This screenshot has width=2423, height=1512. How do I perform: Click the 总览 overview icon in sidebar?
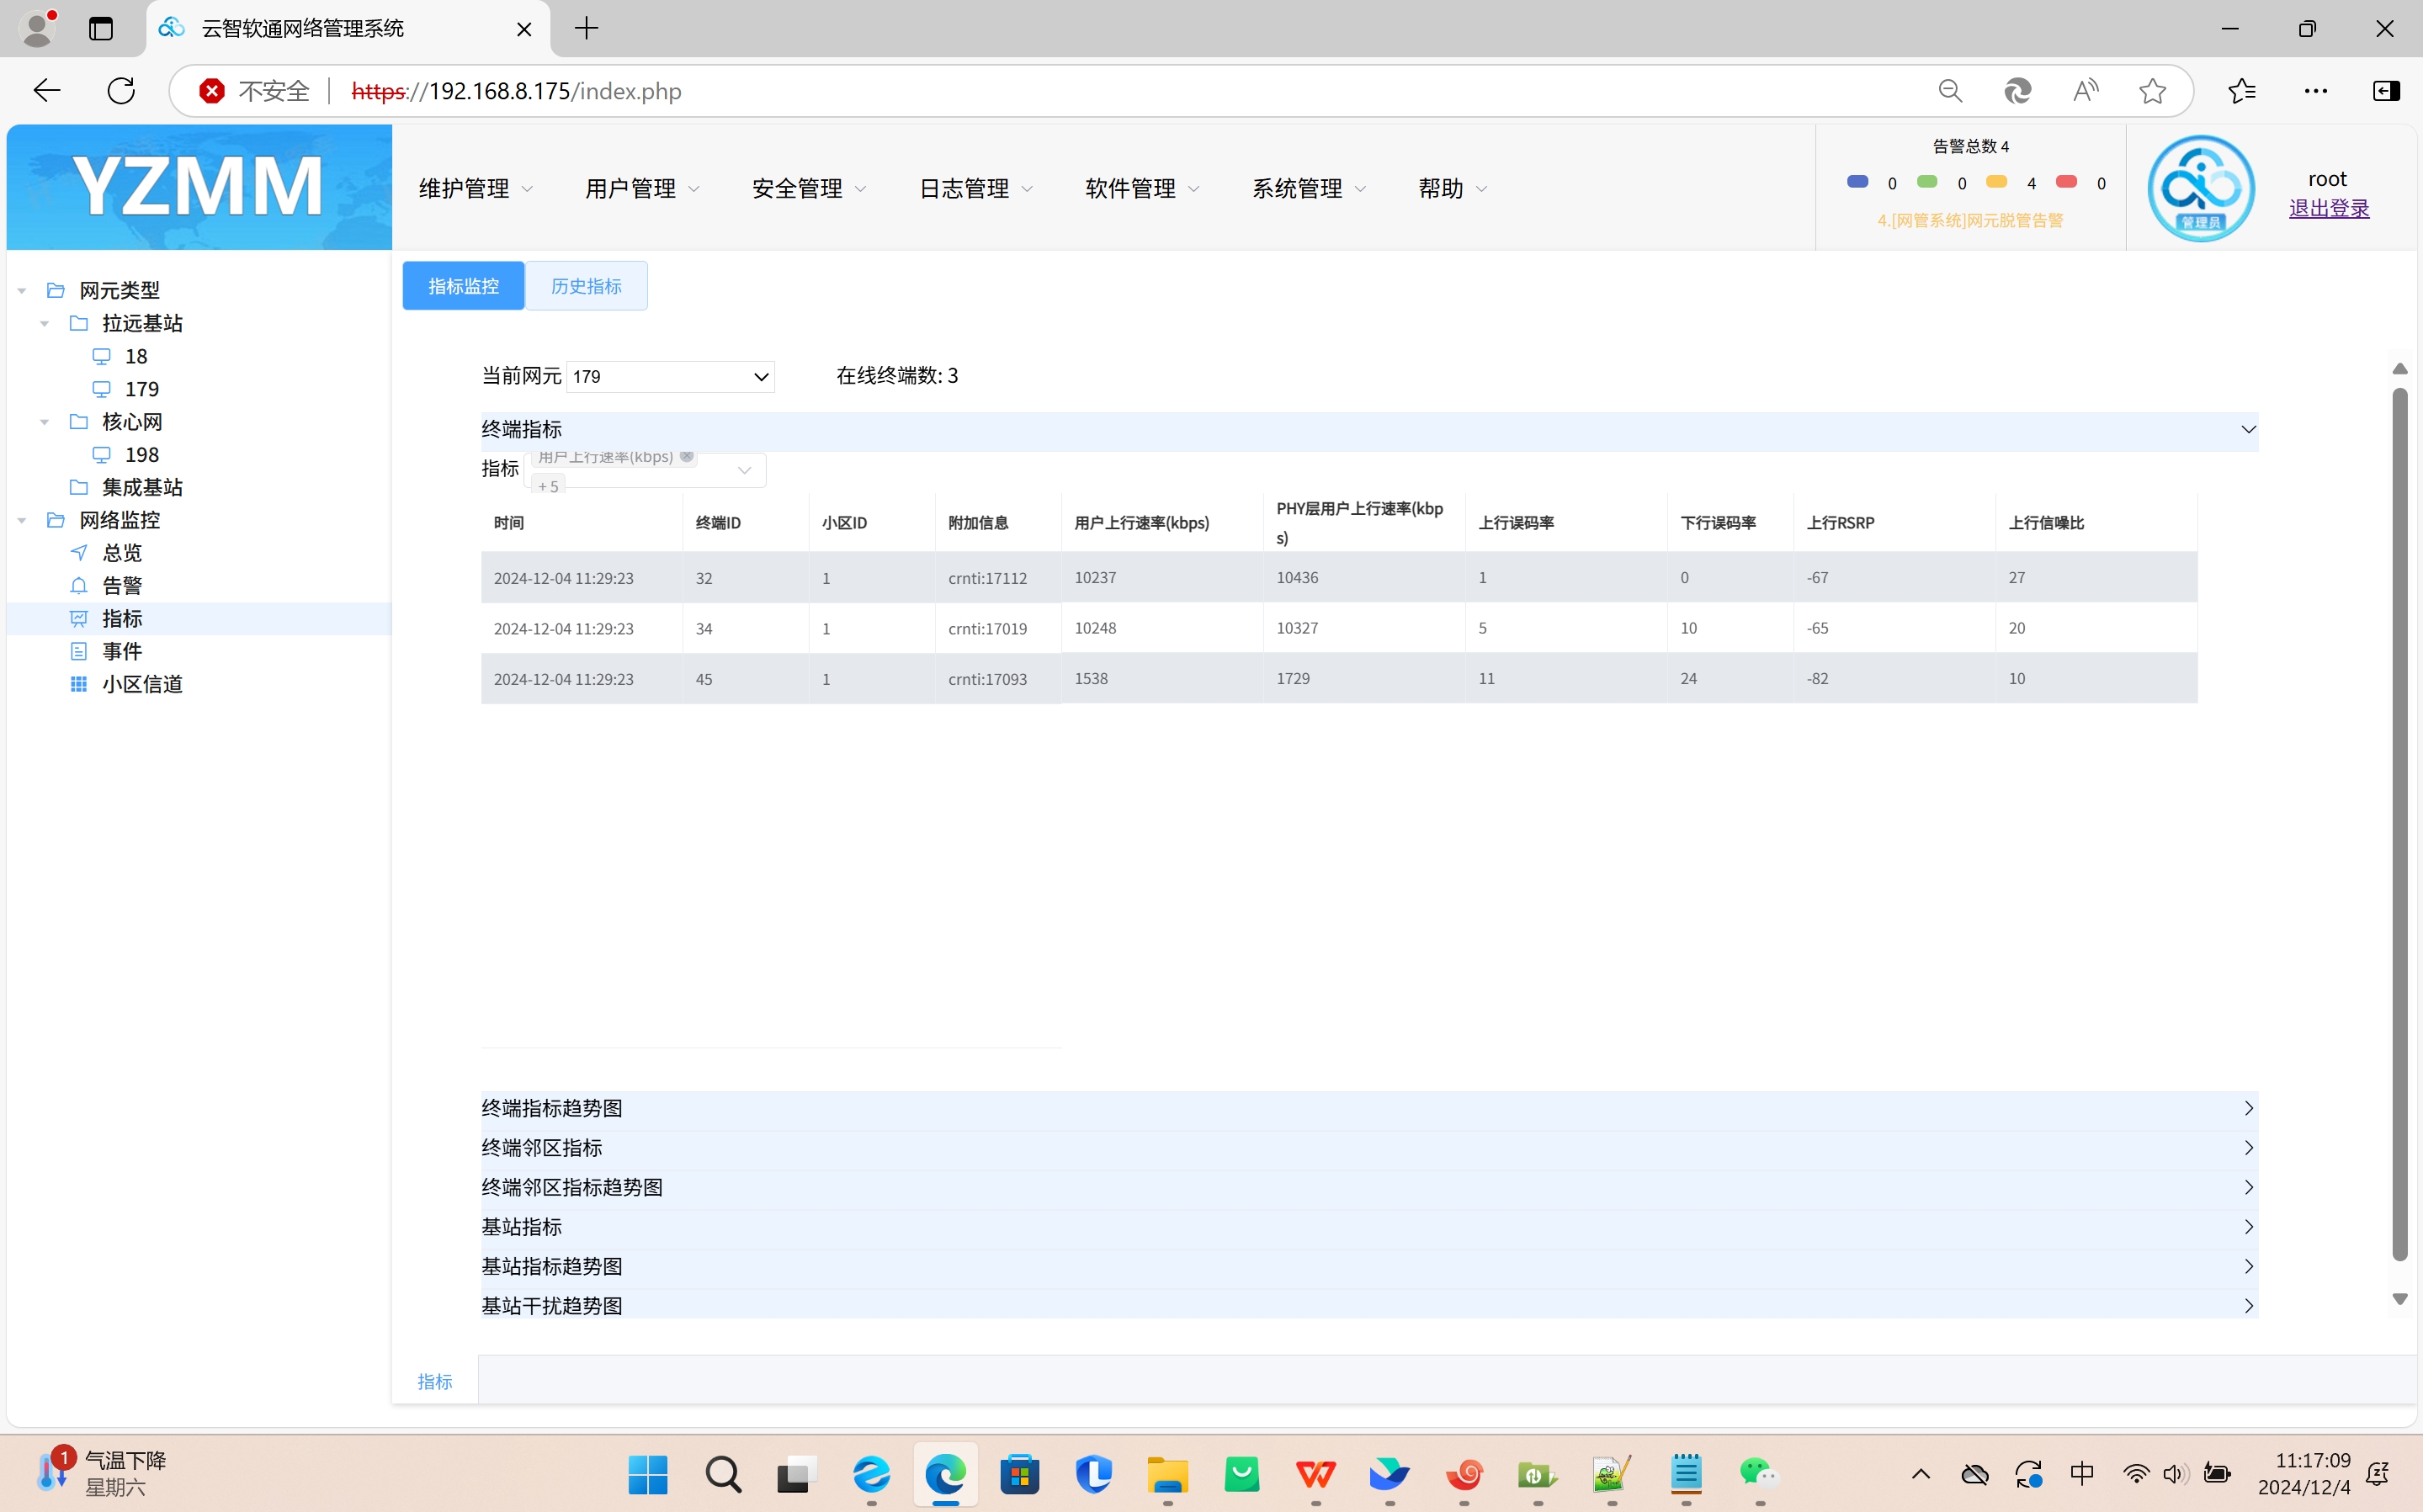click(x=79, y=552)
